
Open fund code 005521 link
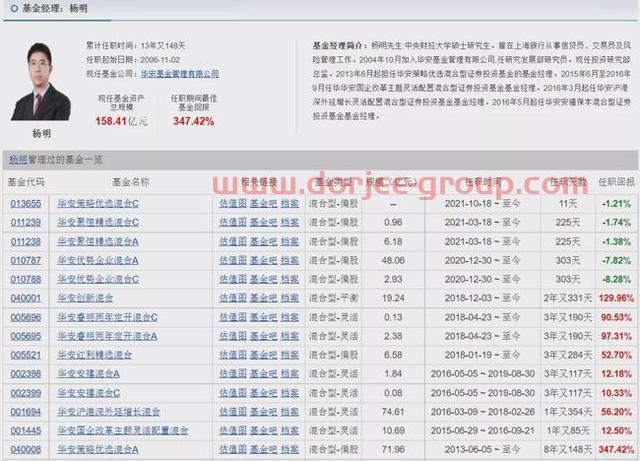pyautogui.click(x=26, y=355)
